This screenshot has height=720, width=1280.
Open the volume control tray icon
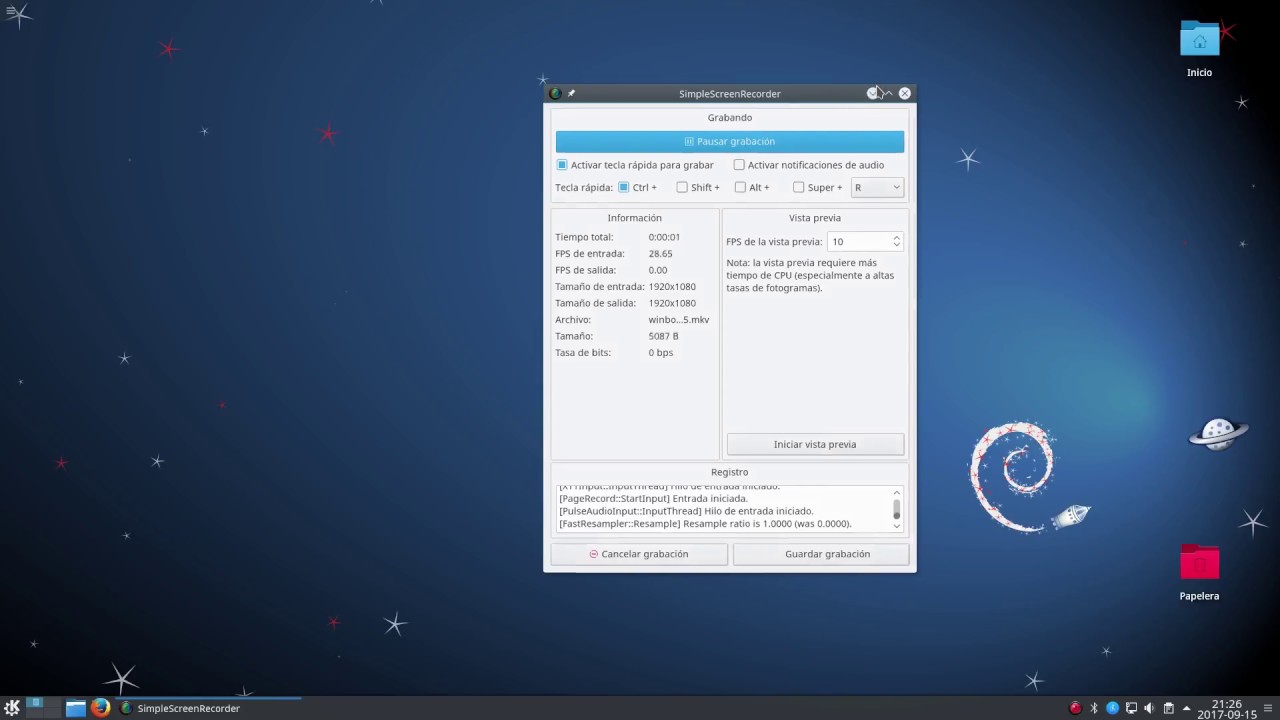pyautogui.click(x=1149, y=708)
